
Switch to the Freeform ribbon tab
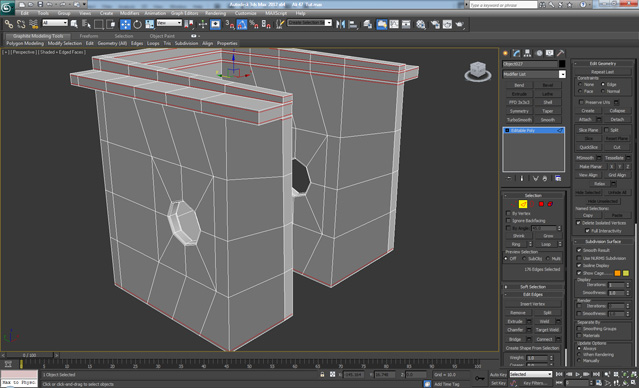pos(89,36)
